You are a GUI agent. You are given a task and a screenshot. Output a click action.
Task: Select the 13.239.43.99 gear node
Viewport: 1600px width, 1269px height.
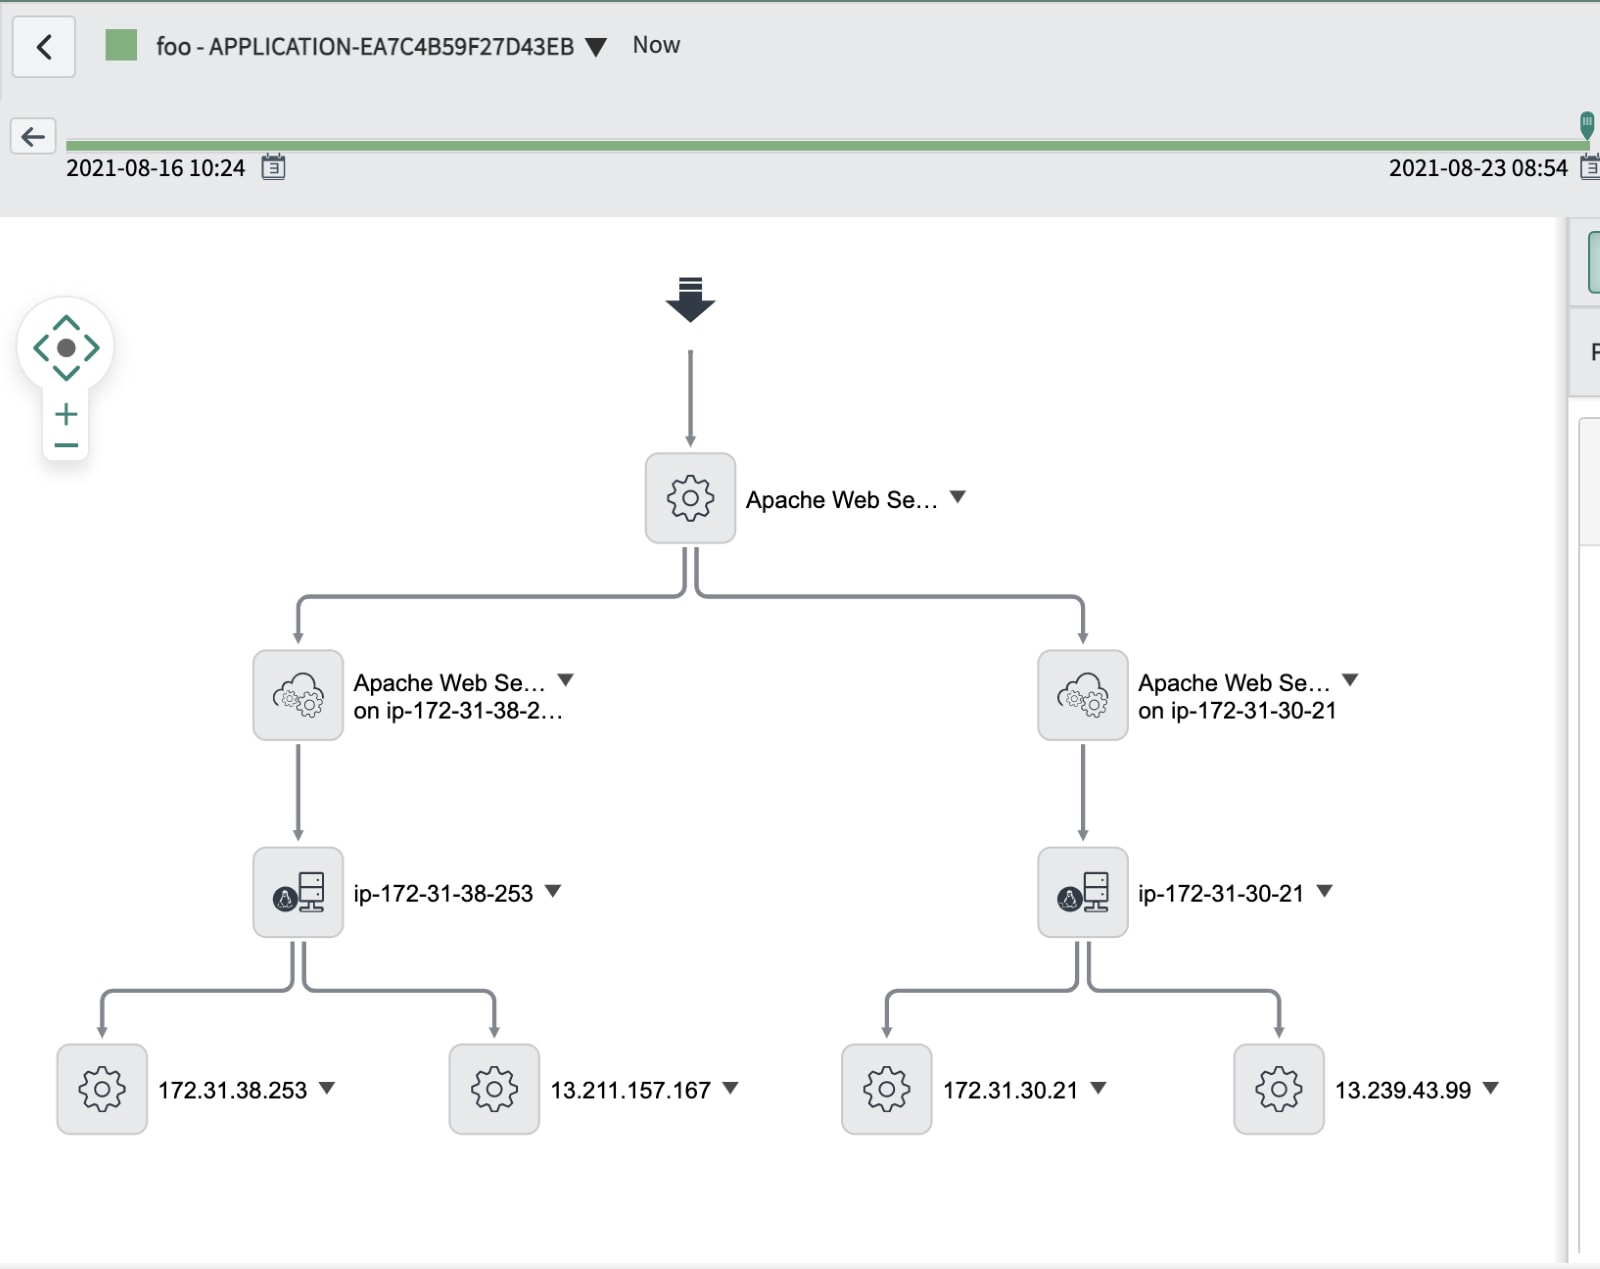click(x=1279, y=1089)
